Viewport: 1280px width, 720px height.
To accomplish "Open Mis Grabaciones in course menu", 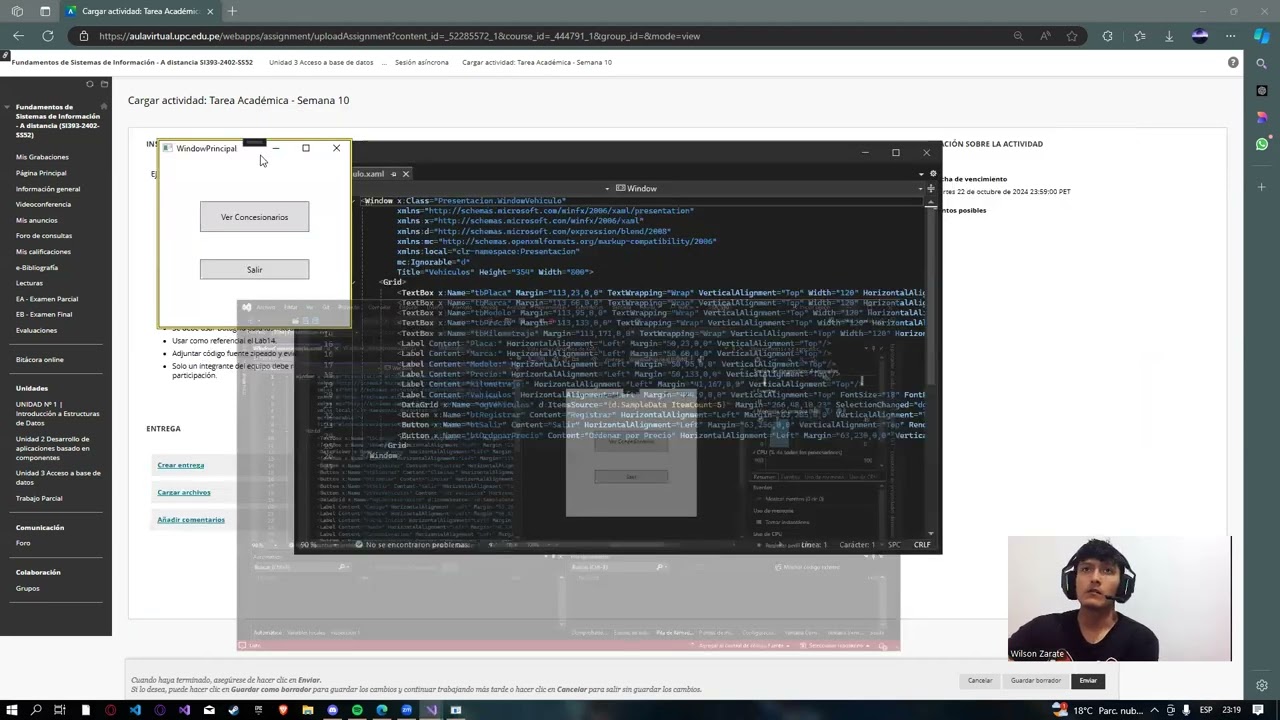I will click(x=42, y=157).
